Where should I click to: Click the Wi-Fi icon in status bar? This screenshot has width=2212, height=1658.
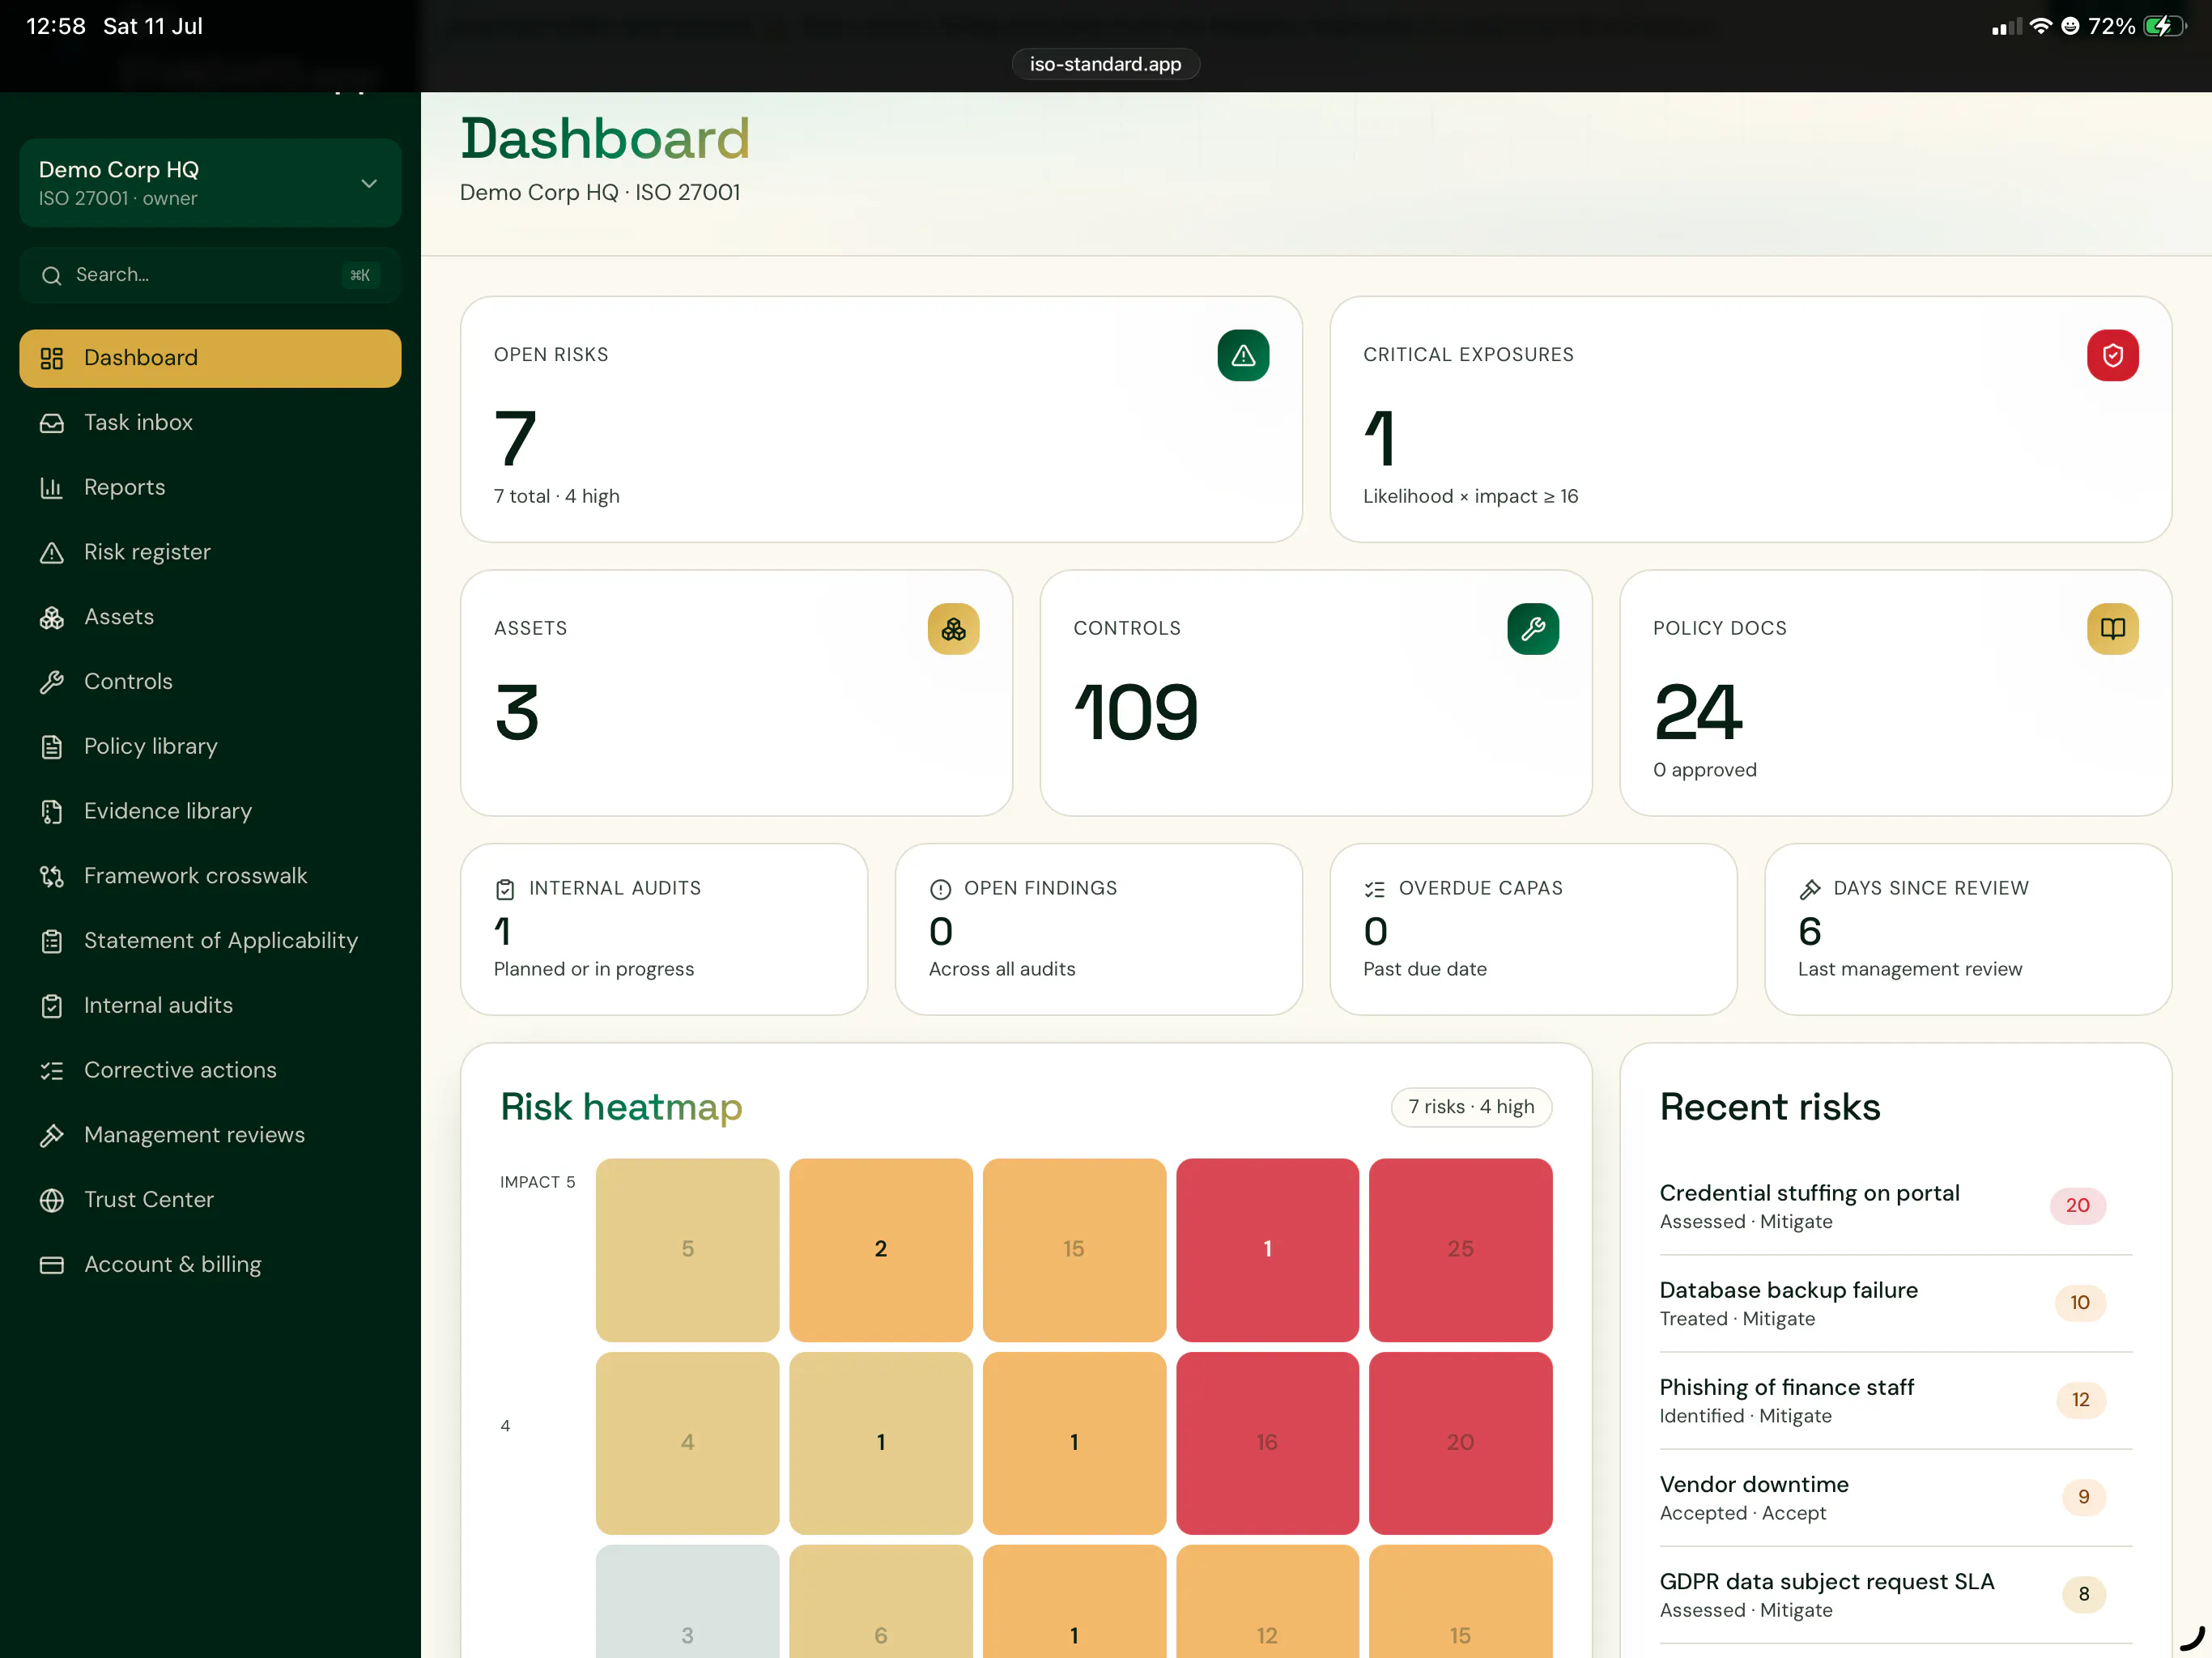(2040, 26)
